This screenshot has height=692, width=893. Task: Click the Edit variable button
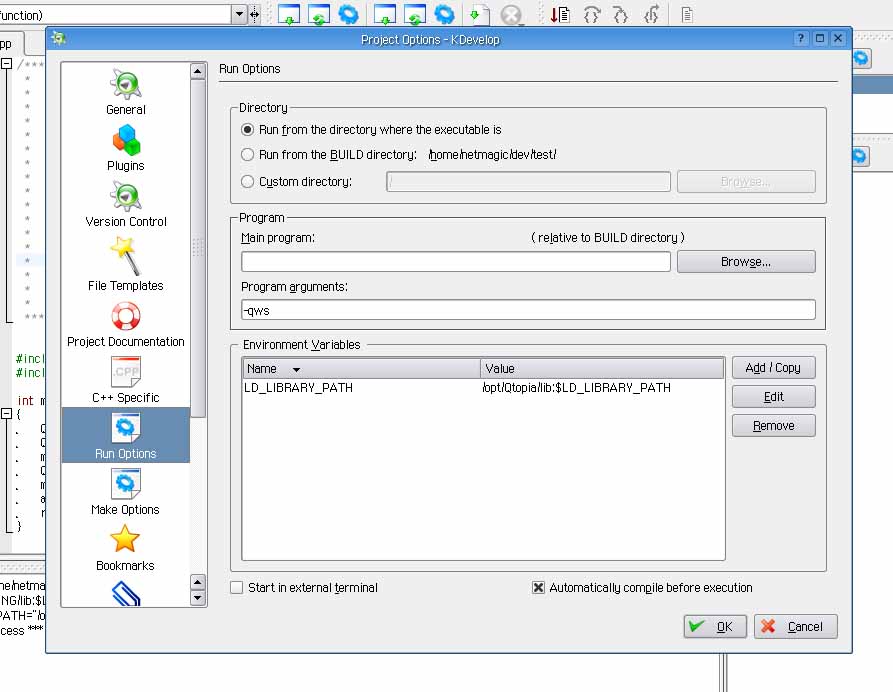[x=773, y=396]
